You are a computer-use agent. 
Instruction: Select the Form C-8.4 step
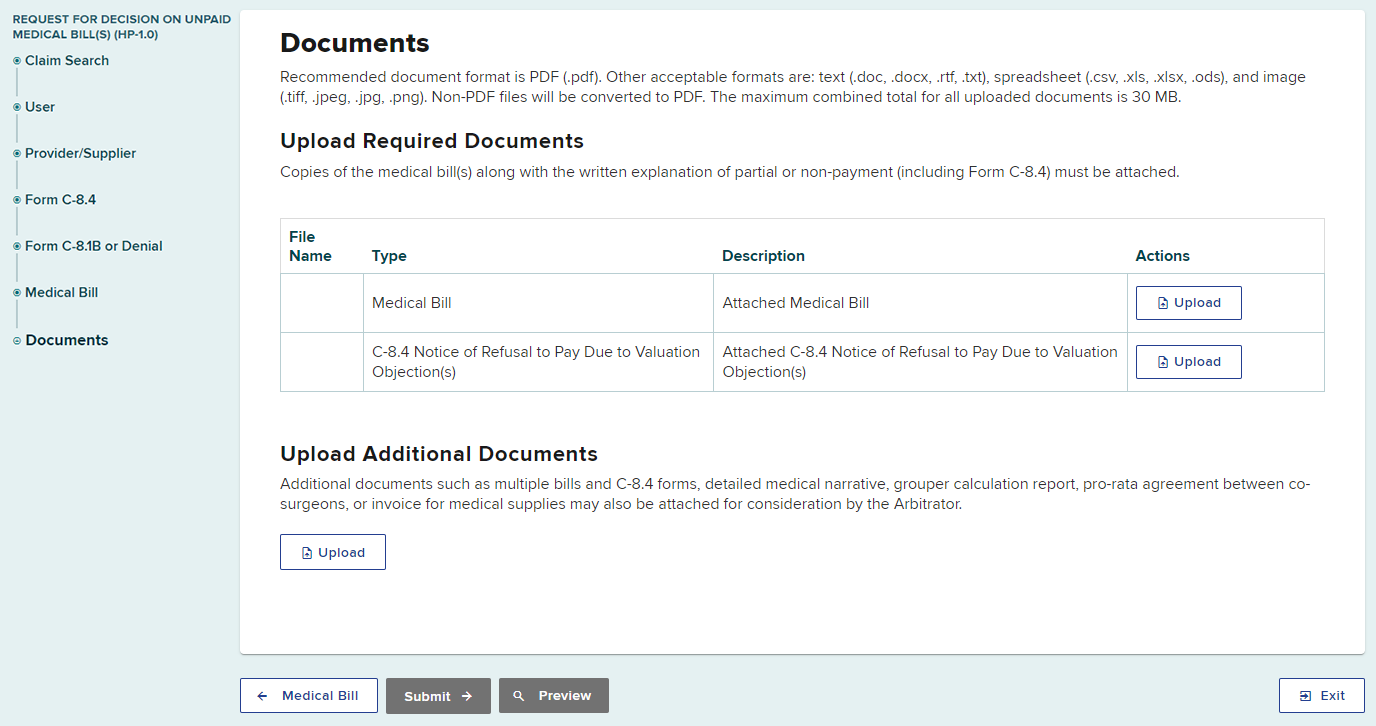point(60,200)
